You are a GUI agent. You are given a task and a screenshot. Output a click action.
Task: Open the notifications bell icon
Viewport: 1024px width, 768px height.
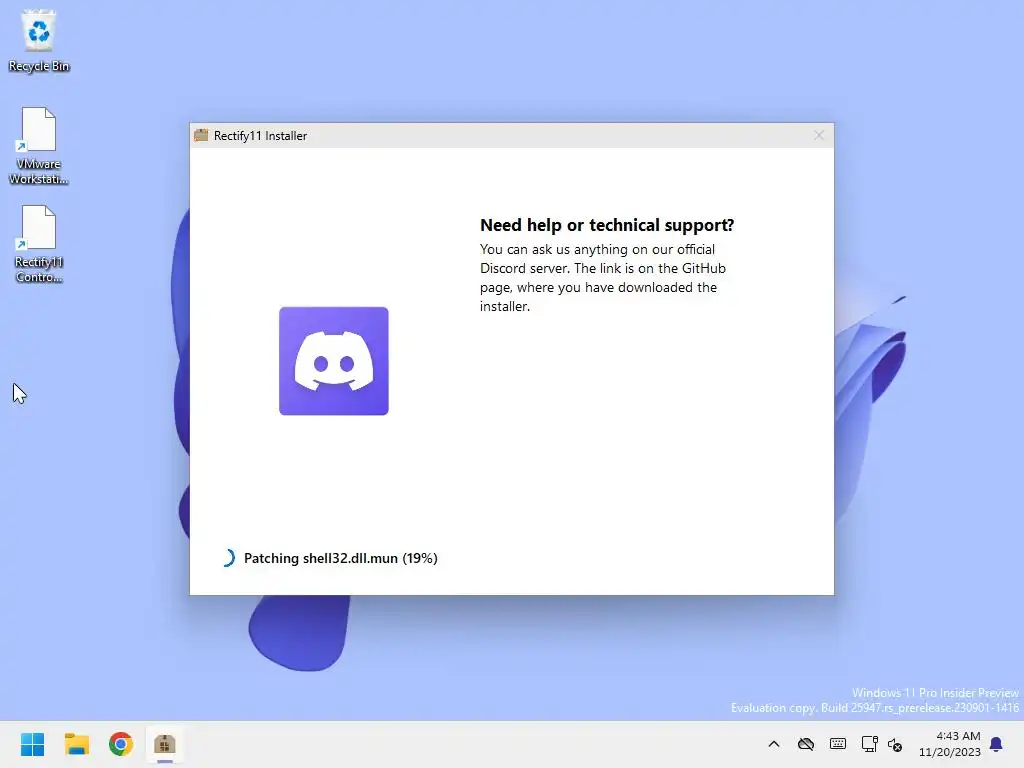pyautogui.click(x=996, y=744)
